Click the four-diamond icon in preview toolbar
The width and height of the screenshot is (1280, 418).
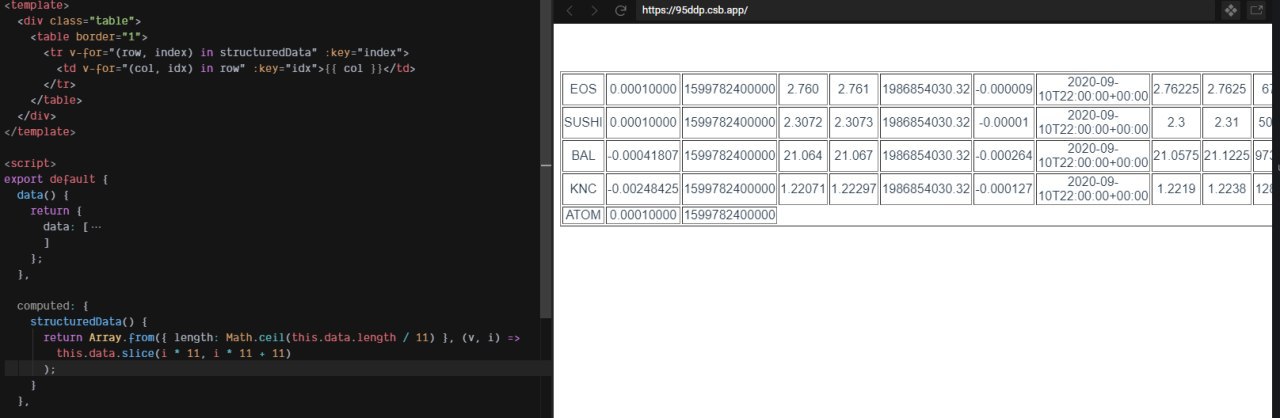[x=1232, y=10]
